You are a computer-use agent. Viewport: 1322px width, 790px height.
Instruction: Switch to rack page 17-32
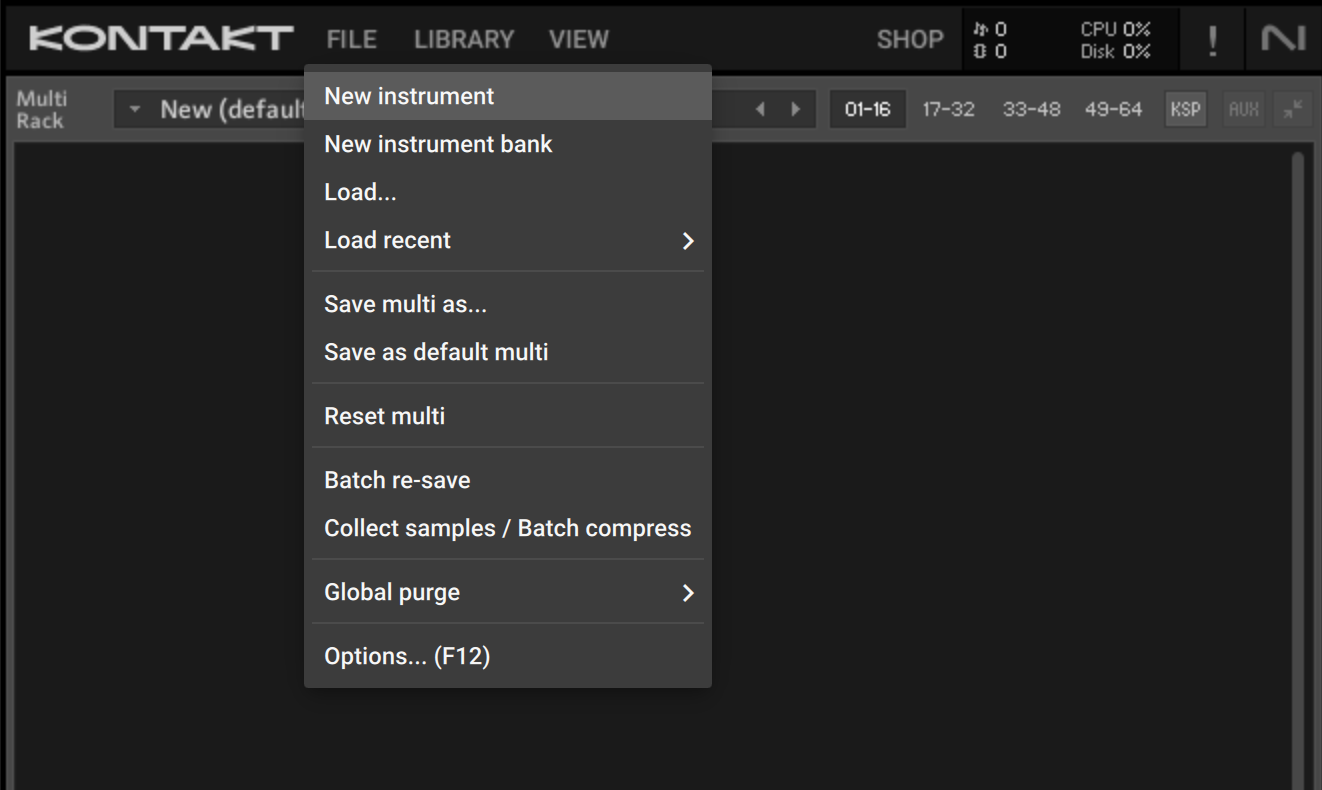point(948,109)
